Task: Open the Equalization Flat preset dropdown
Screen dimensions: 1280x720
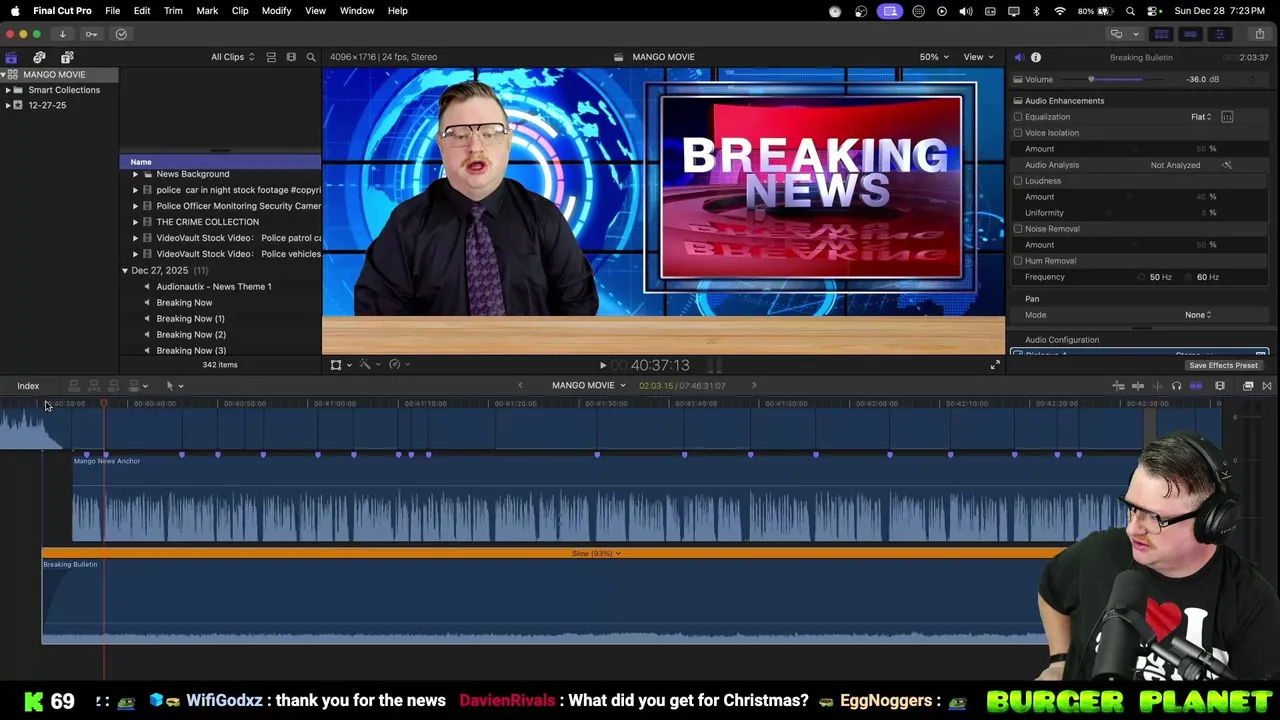Action: (1201, 117)
